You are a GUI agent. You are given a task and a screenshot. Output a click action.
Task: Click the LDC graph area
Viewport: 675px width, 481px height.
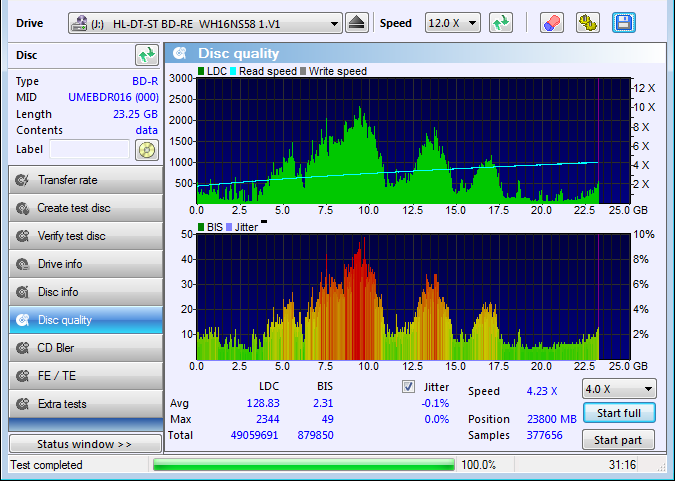point(413,141)
